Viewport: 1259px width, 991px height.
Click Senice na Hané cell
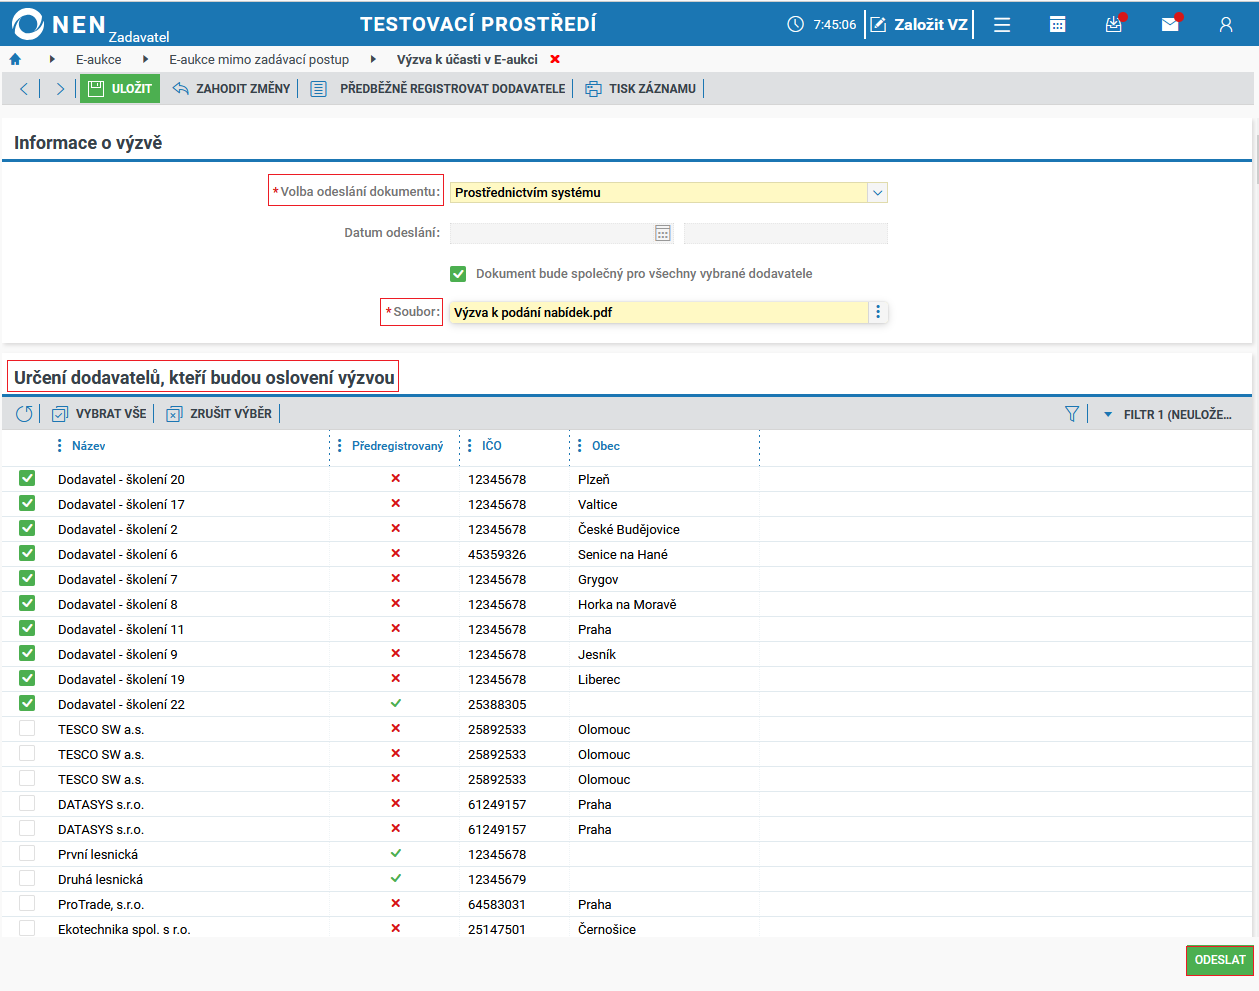pos(623,554)
